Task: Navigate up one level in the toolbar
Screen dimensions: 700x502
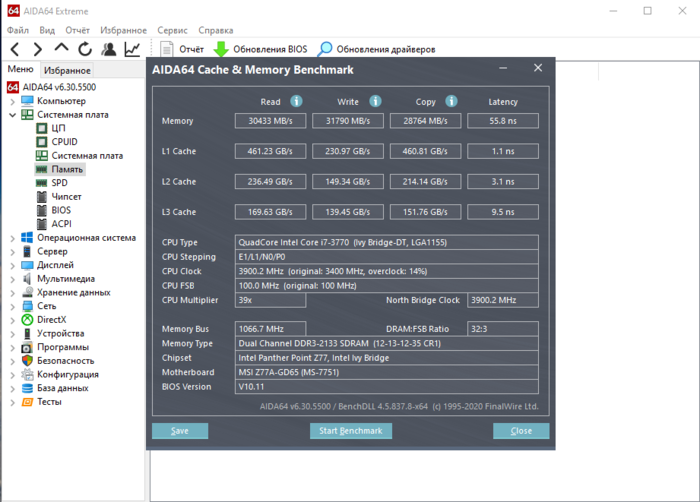Action: 61,48
